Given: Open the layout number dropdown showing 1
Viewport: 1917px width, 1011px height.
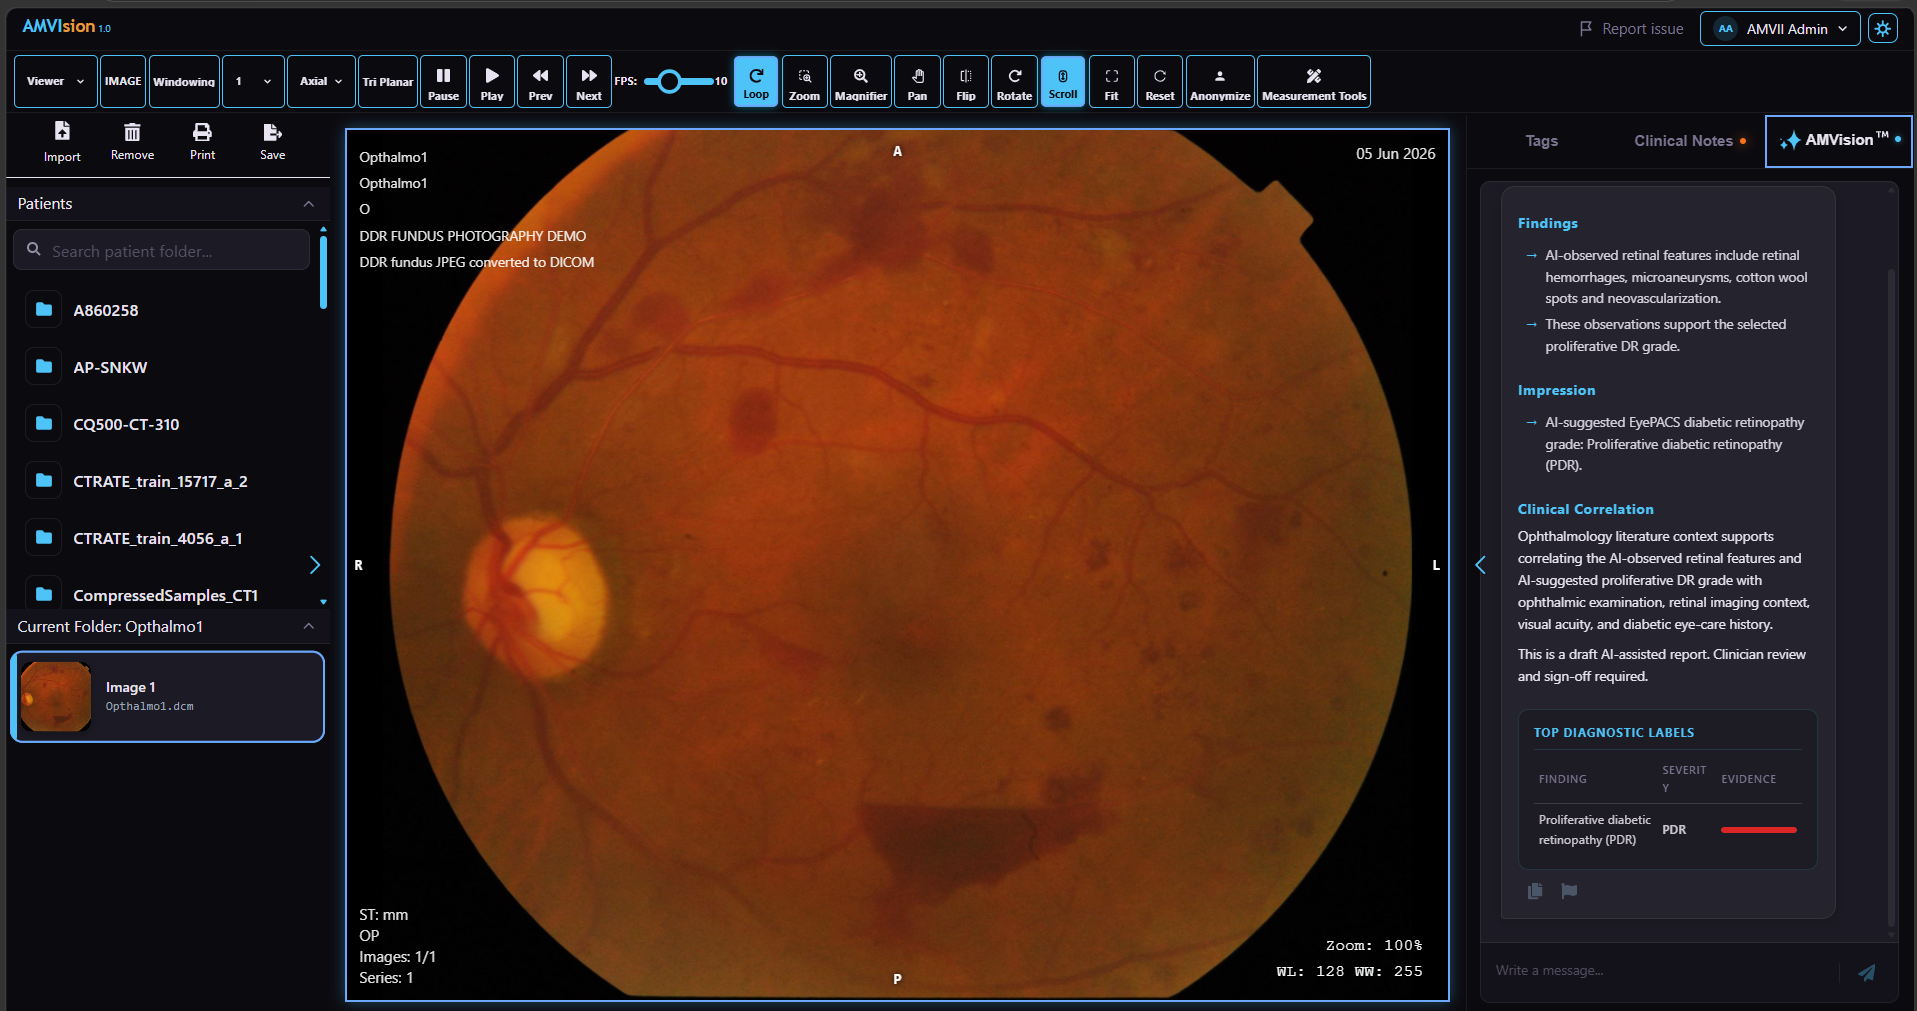Looking at the screenshot, I should [x=253, y=82].
